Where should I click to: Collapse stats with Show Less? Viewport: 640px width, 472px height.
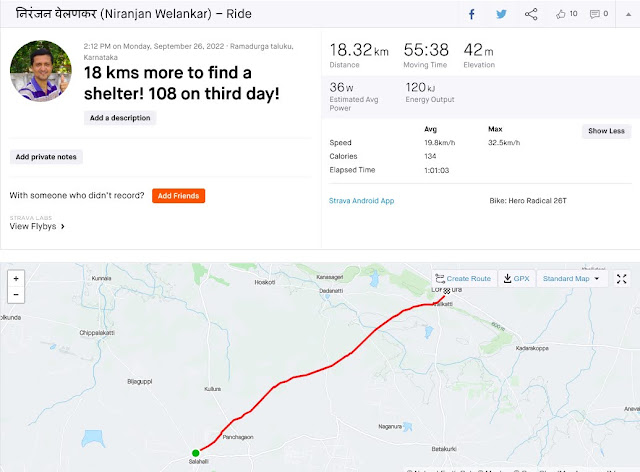pos(606,131)
